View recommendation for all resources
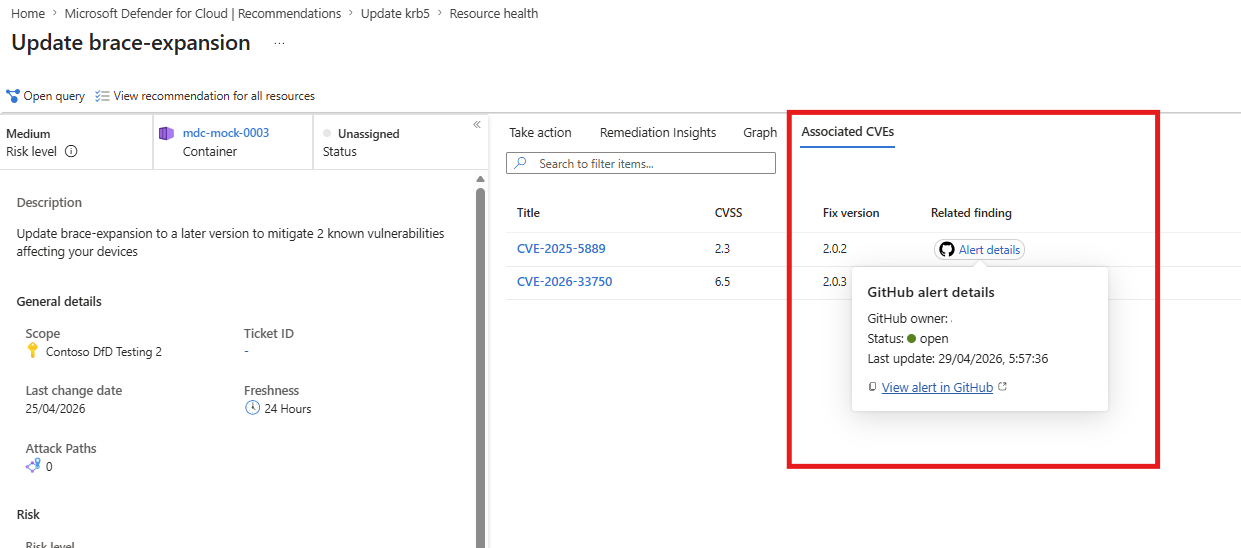Screen dimensions: 1241x548 click(214, 96)
